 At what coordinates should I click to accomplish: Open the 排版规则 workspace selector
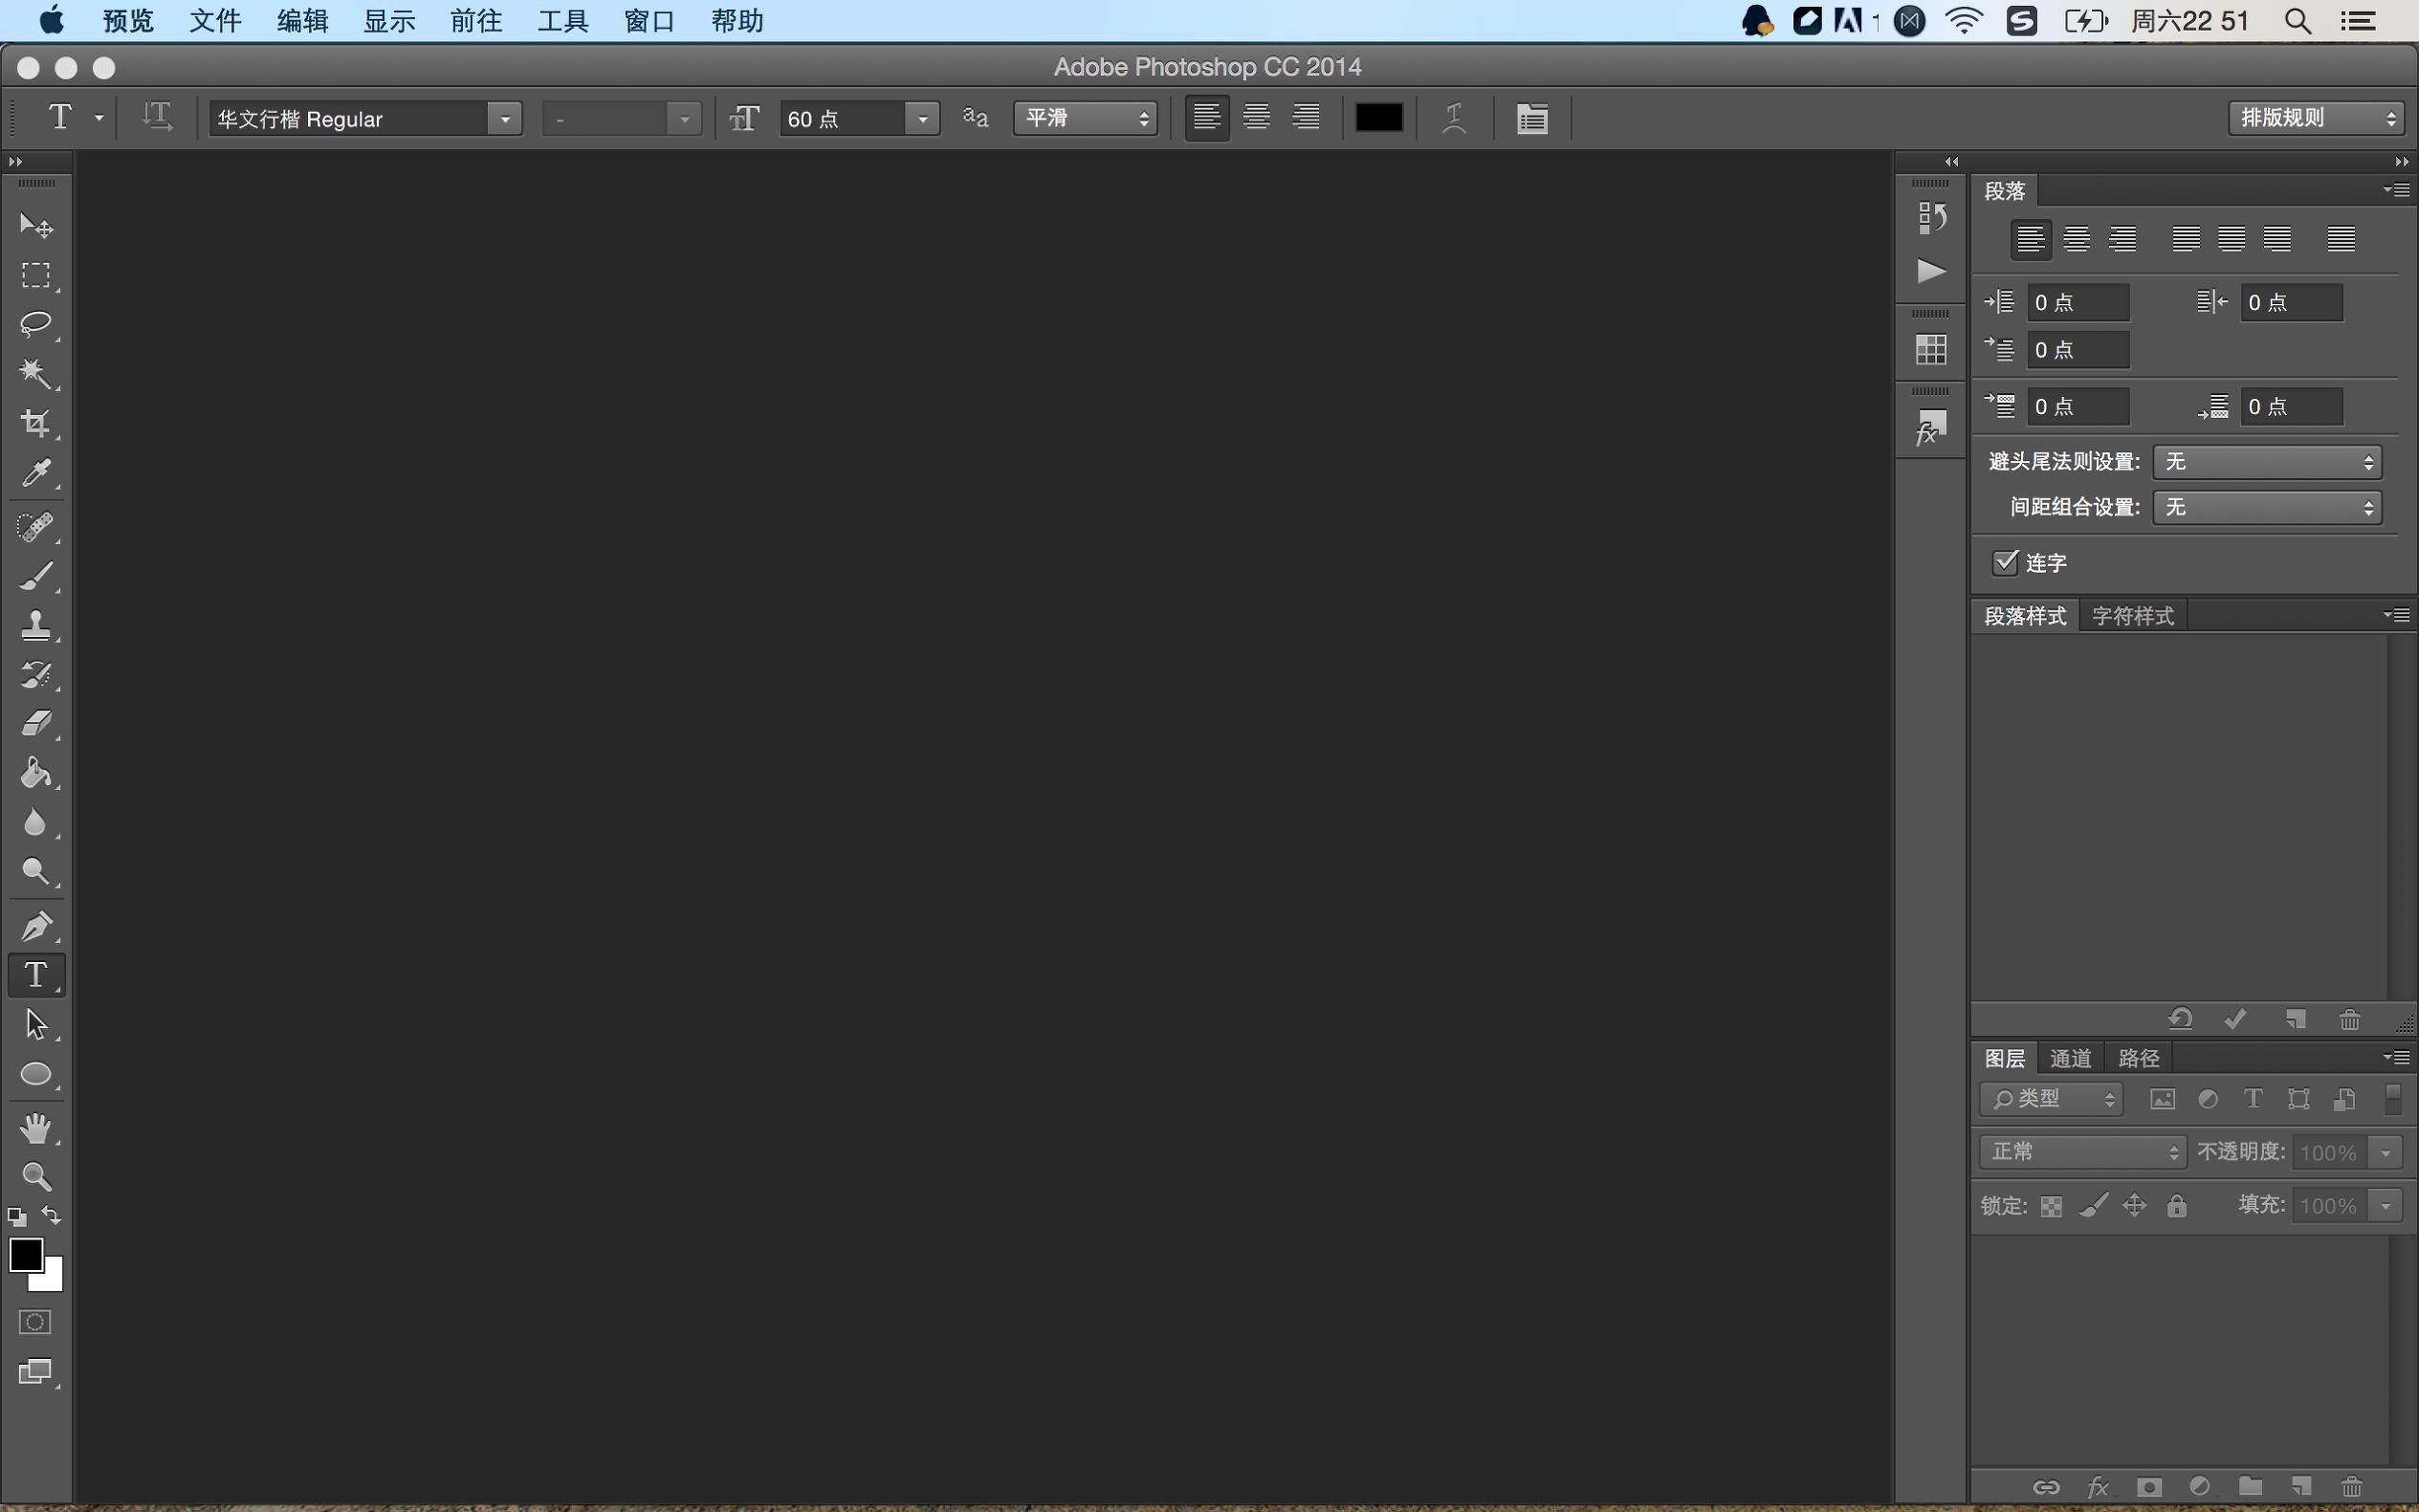coord(2314,118)
